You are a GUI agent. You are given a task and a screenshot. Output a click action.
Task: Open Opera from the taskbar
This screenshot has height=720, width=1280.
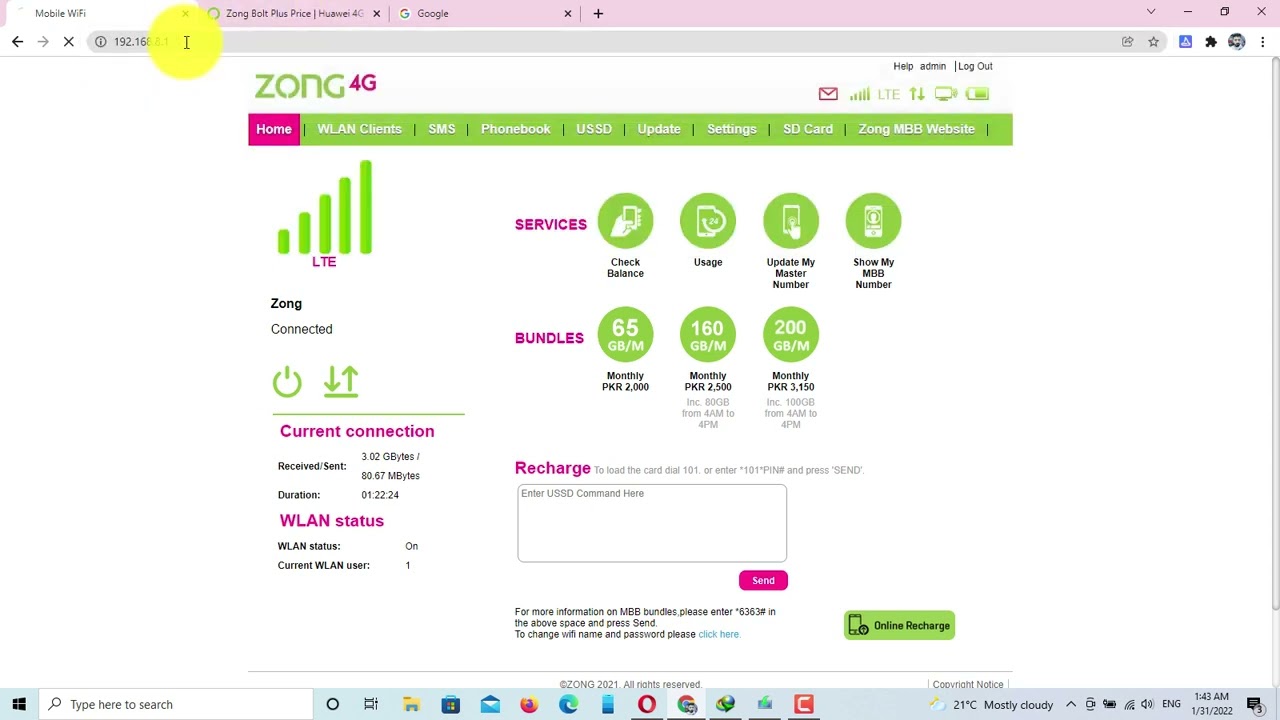pyautogui.click(x=647, y=704)
